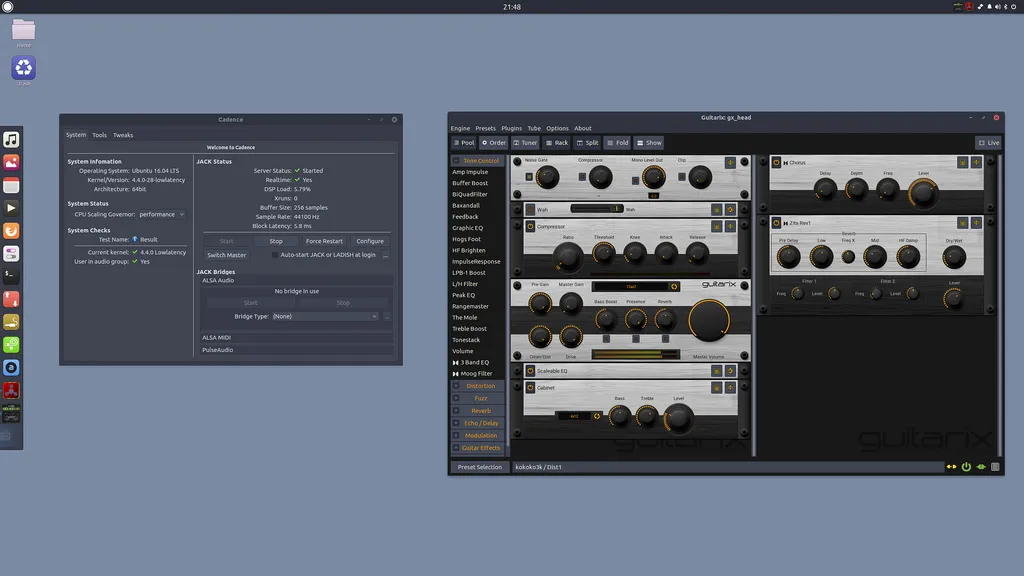Expand the Distortion effects category
1024x576 pixels.
(479, 386)
